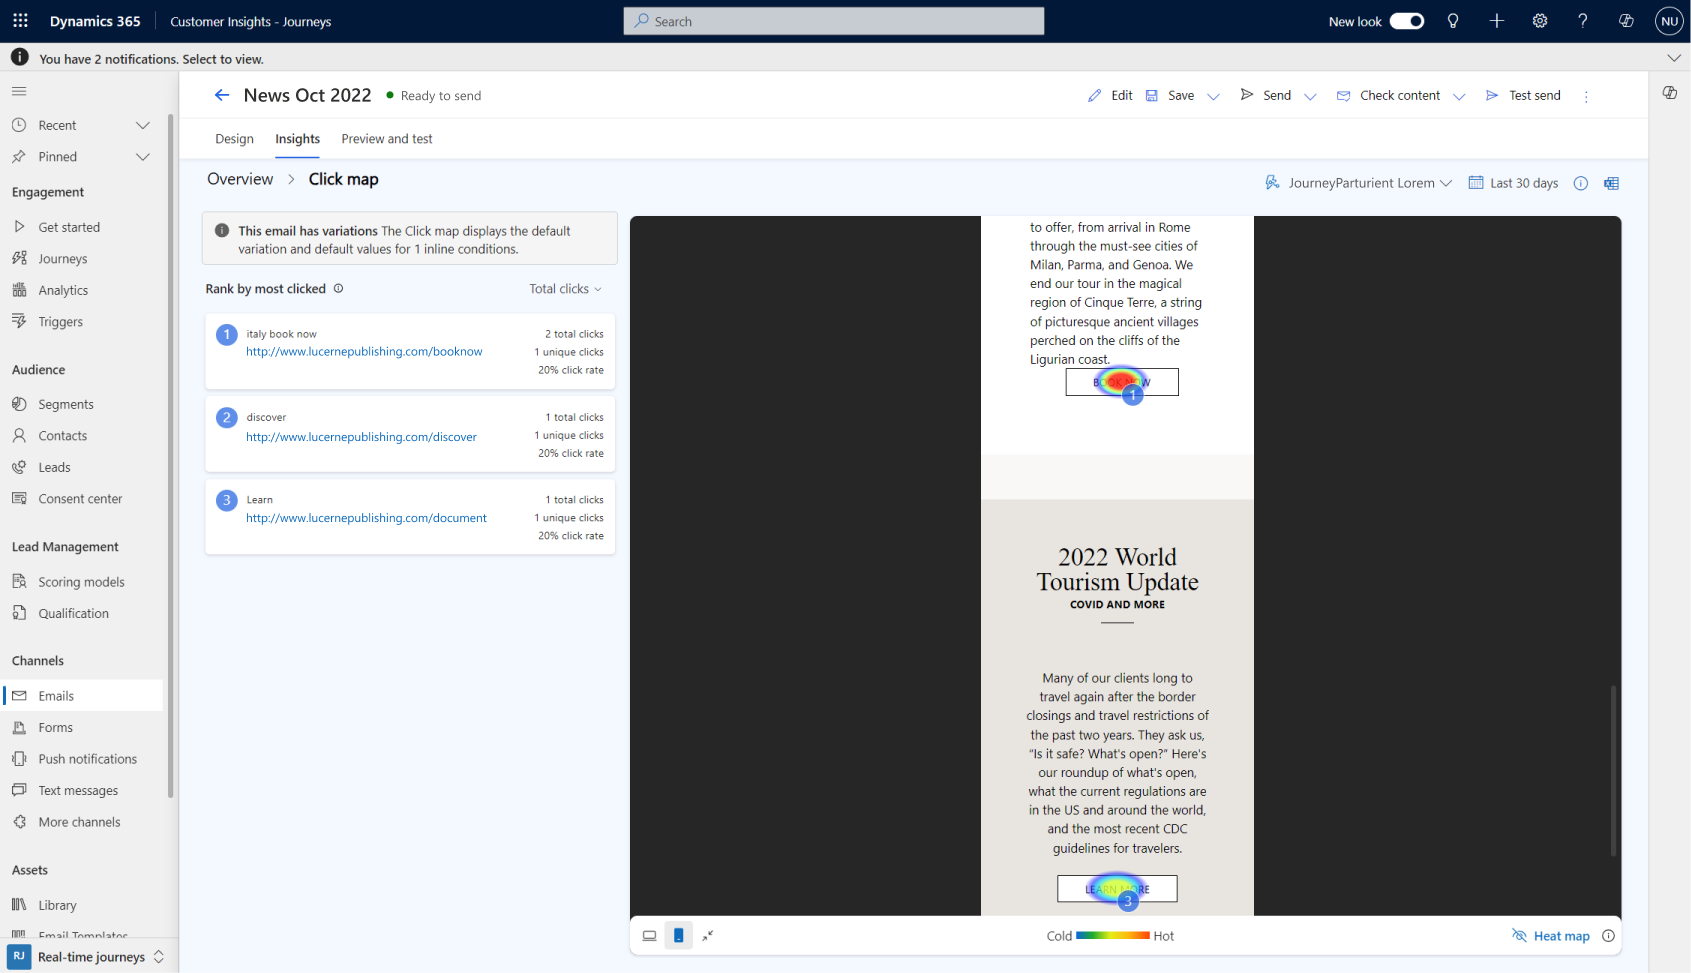Open the Copilot icon in top bar

tap(1626, 21)
